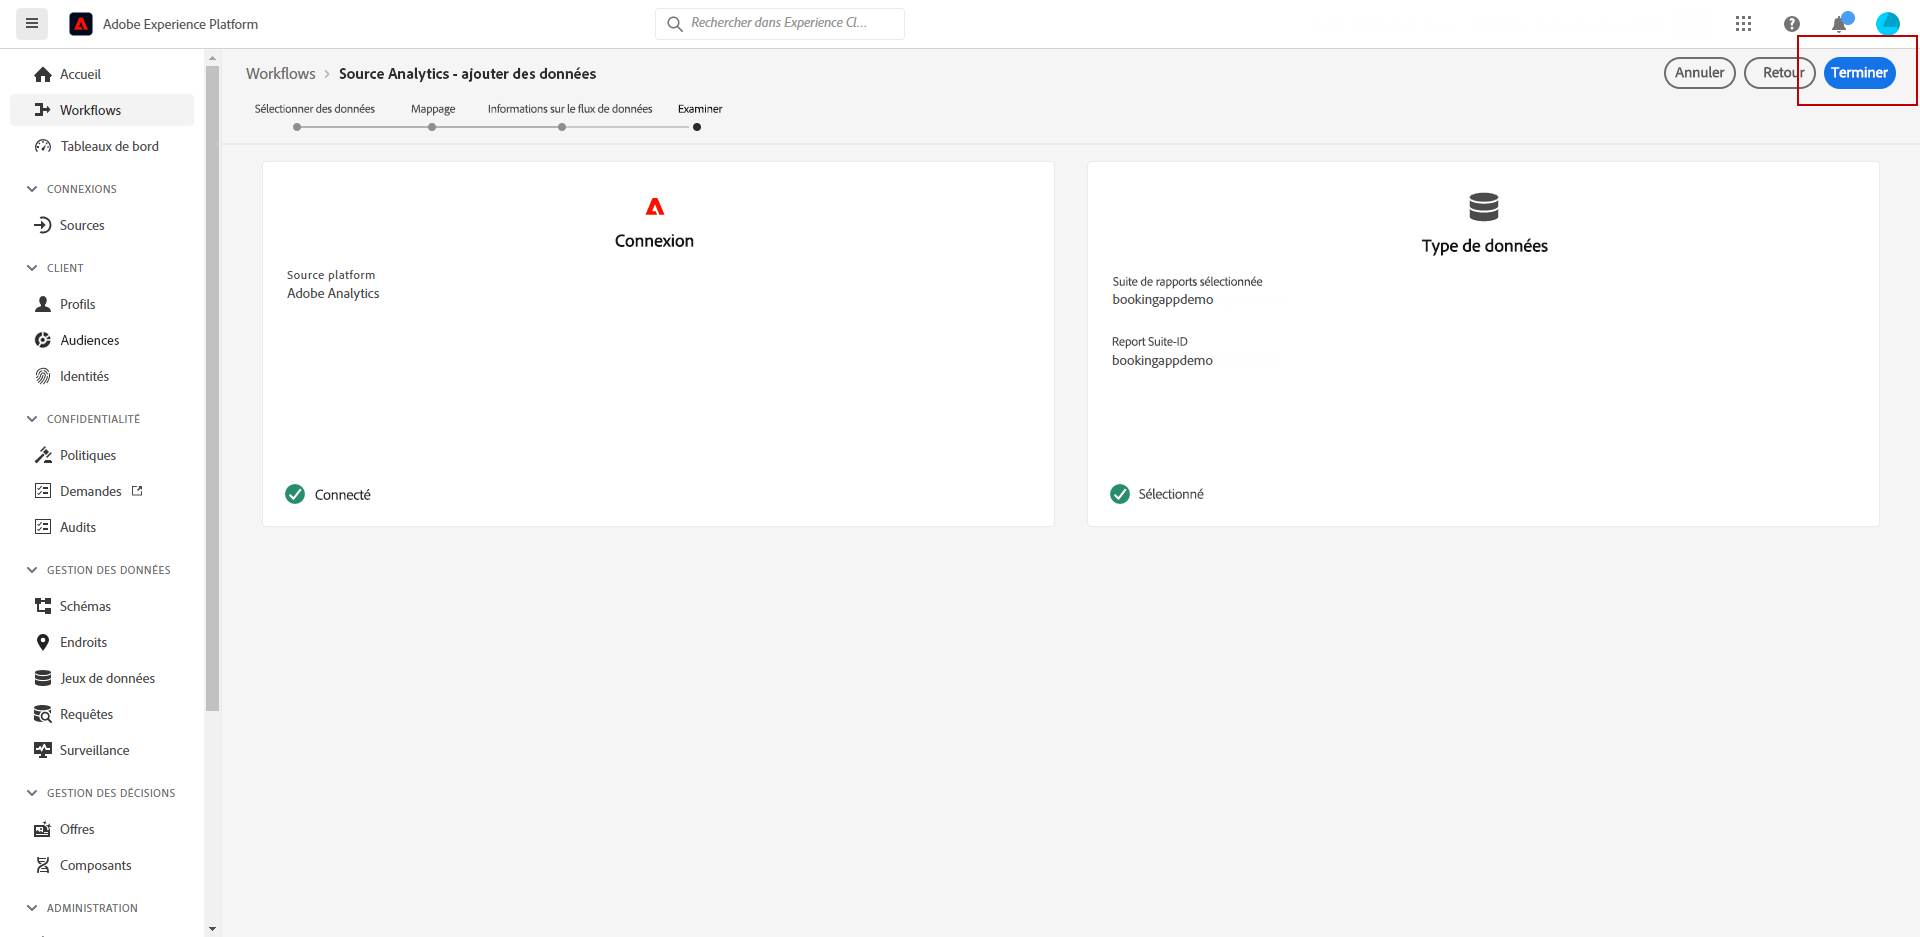Viewport: 1920px width, 937px height.
Task: Click the sidebar scroll up arrow
Action: coord(212,59)
